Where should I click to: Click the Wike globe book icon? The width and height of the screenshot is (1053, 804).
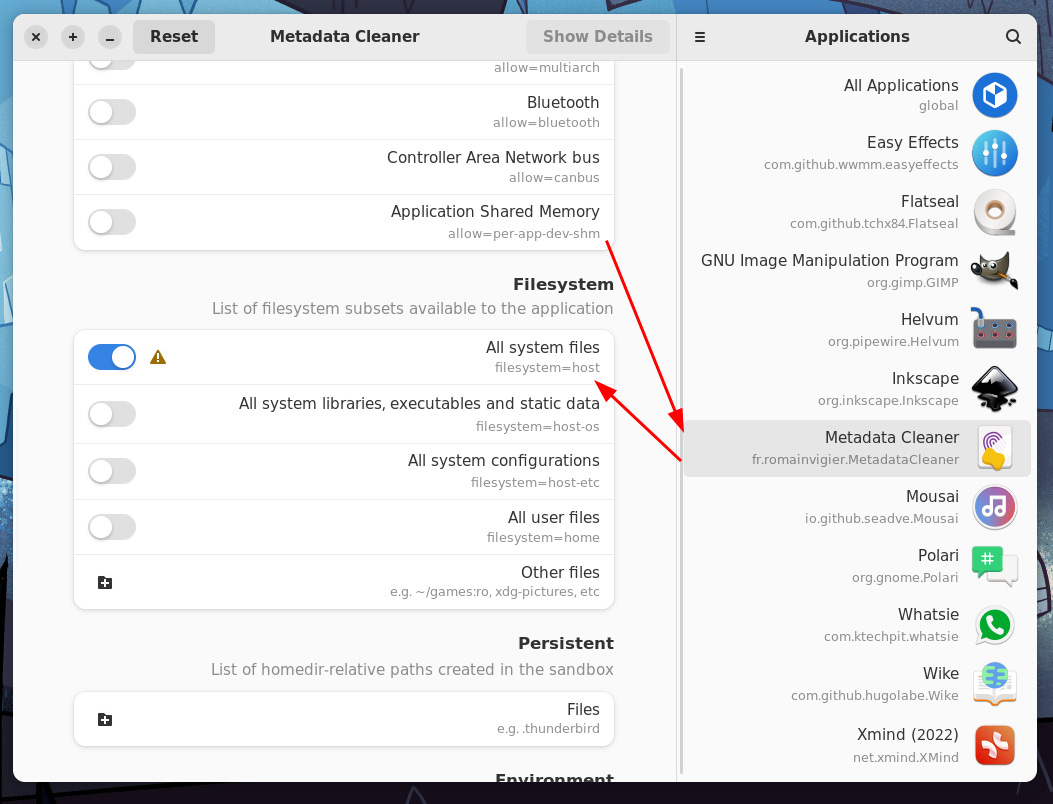tap(995, 684)
